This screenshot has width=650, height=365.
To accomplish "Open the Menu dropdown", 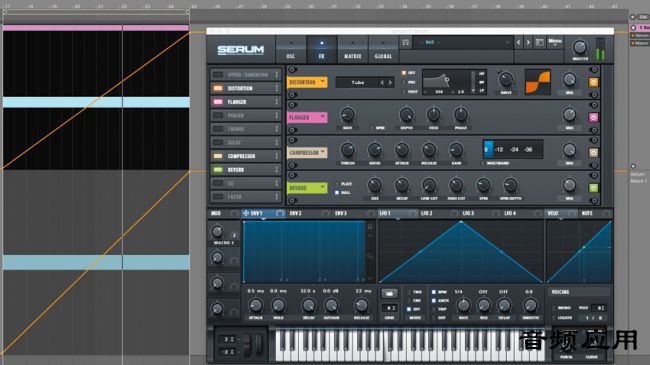I will 555,42.
